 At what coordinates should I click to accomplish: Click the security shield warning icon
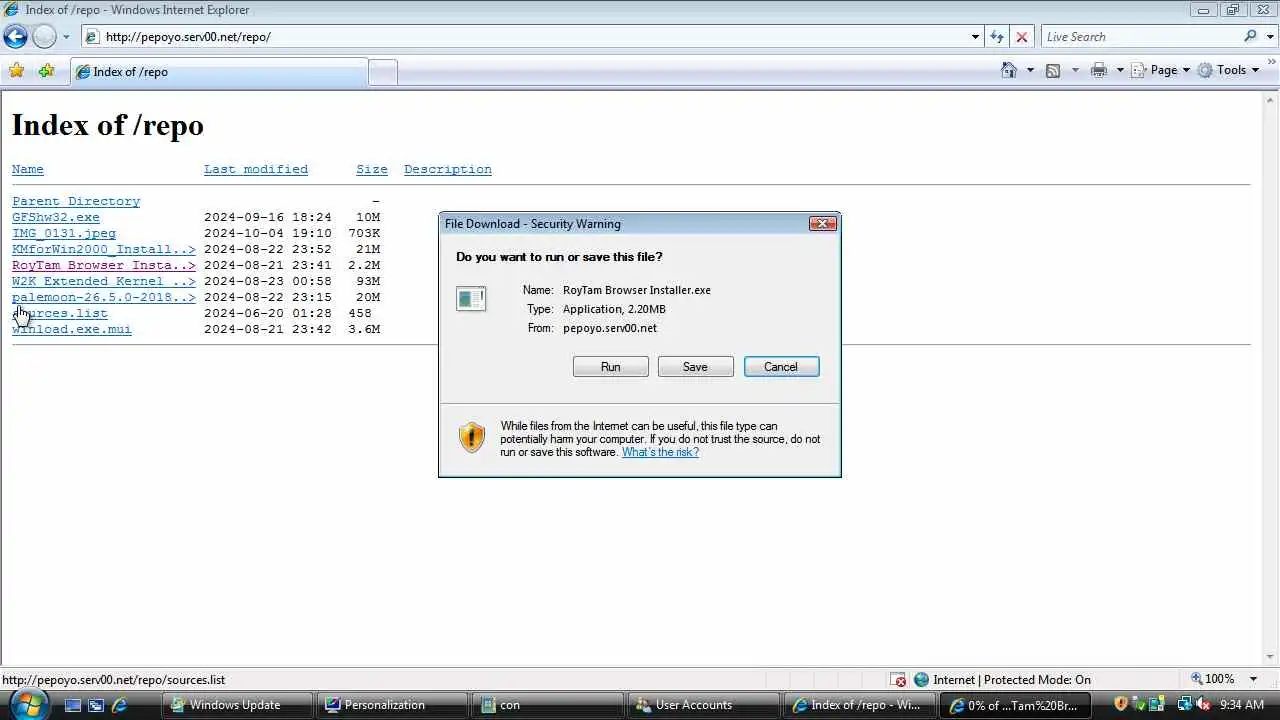coord(472,437)
